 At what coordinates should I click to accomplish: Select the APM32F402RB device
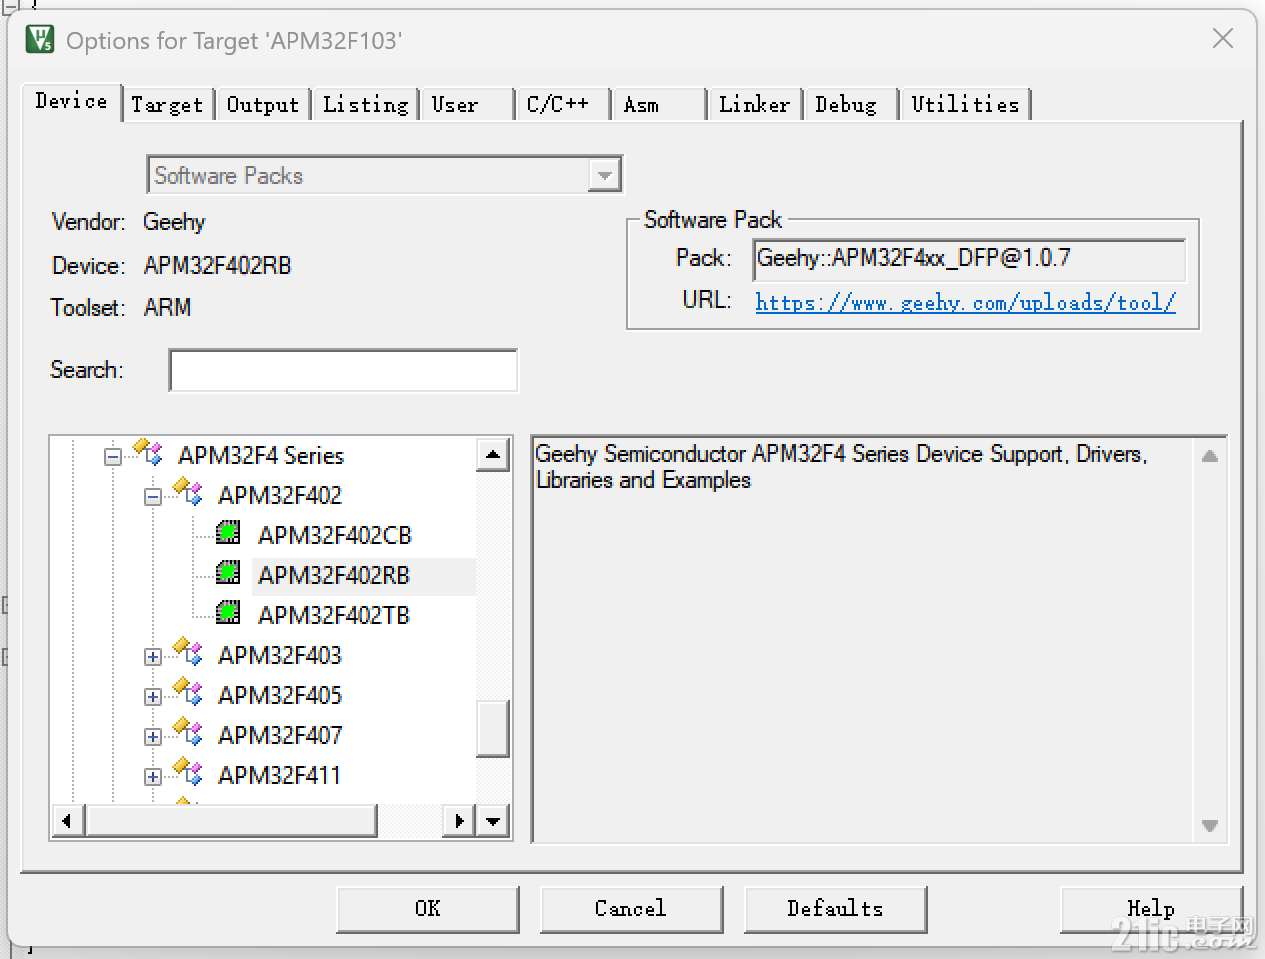pos(334,576)
